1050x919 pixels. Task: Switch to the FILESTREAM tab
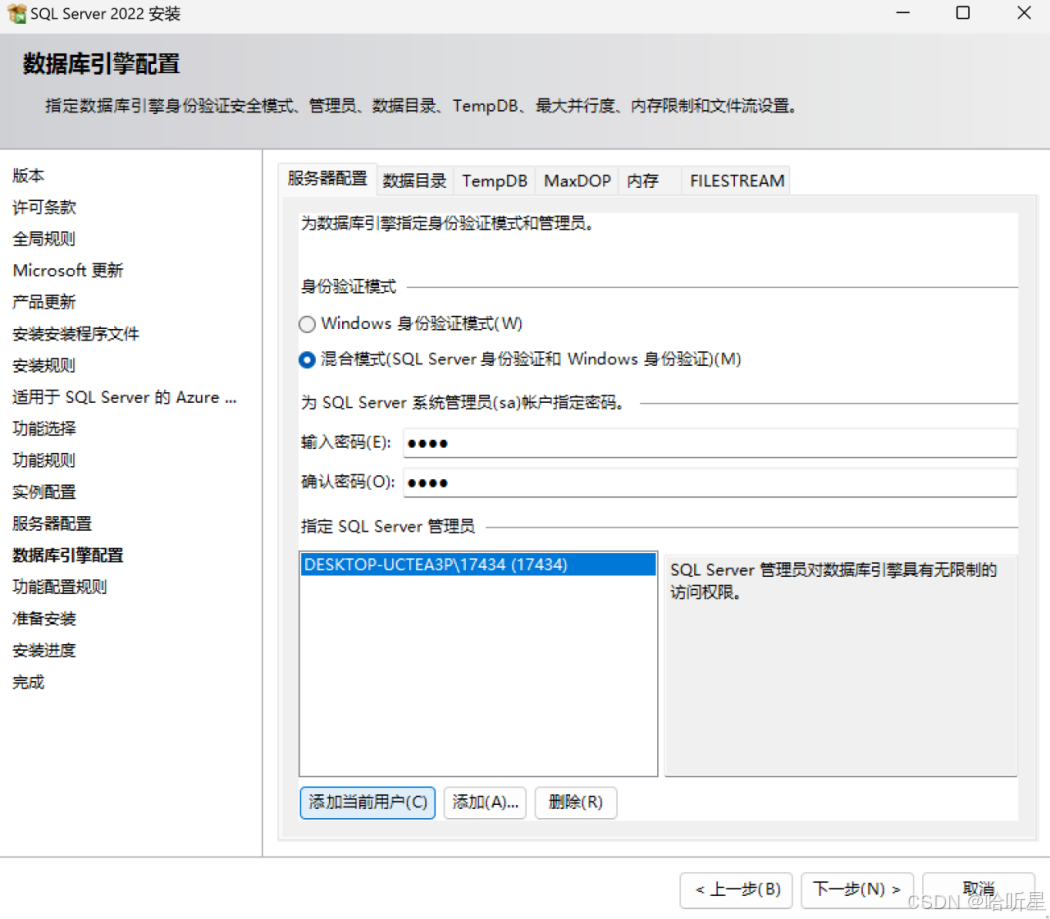click(x=737, y=181)
